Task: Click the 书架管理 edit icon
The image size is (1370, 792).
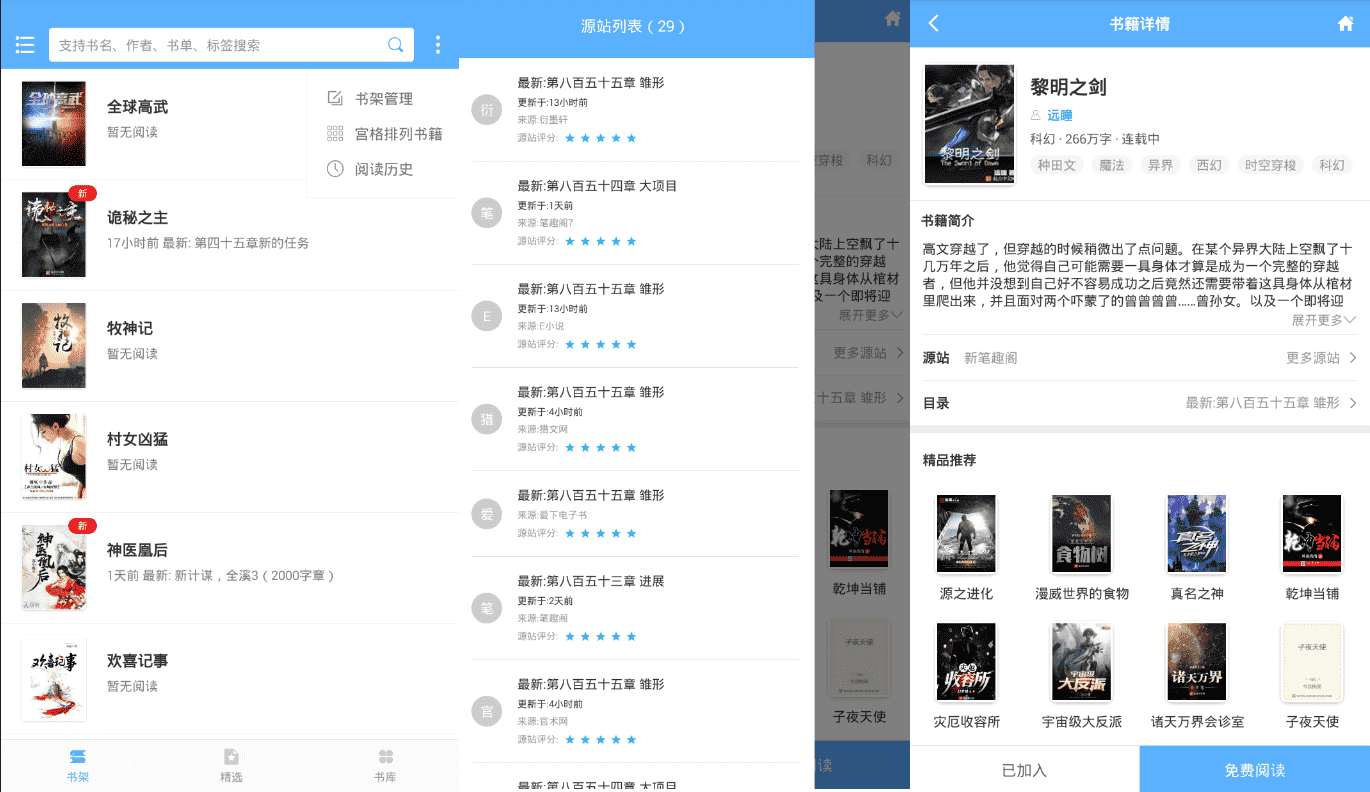Action: (335, 99)
